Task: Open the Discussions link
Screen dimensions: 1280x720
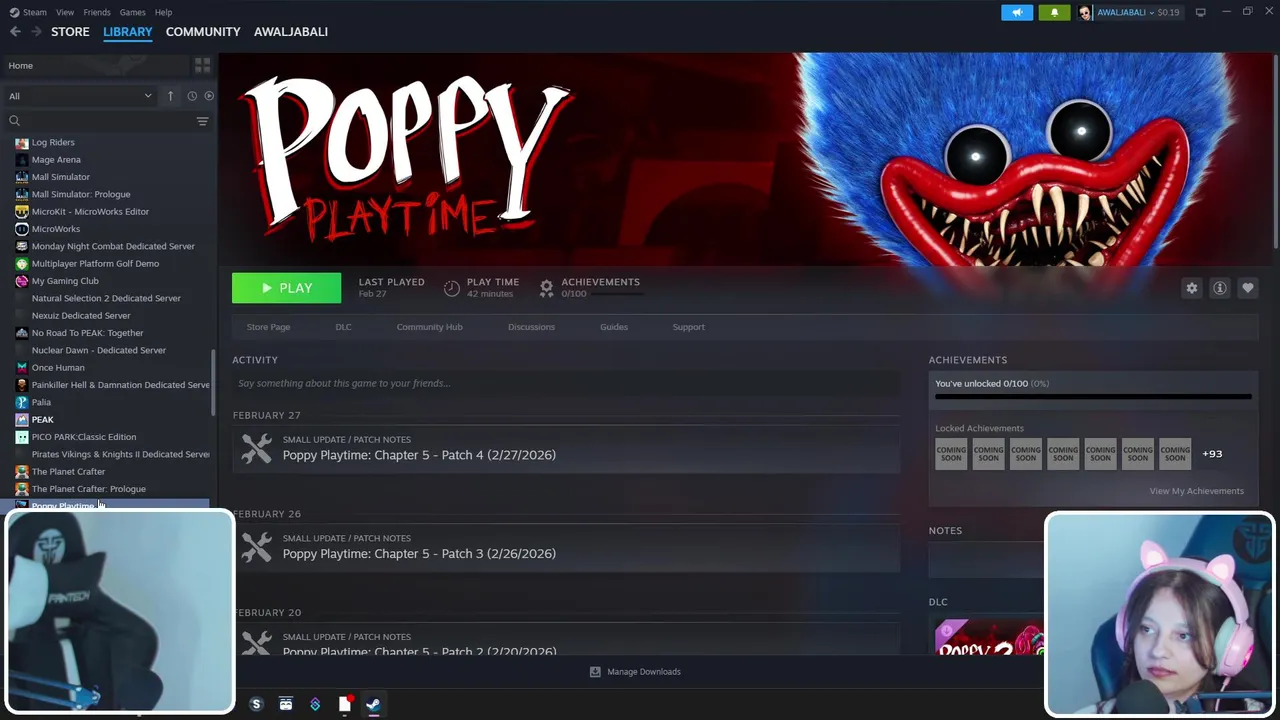Action: pos(531,327)
